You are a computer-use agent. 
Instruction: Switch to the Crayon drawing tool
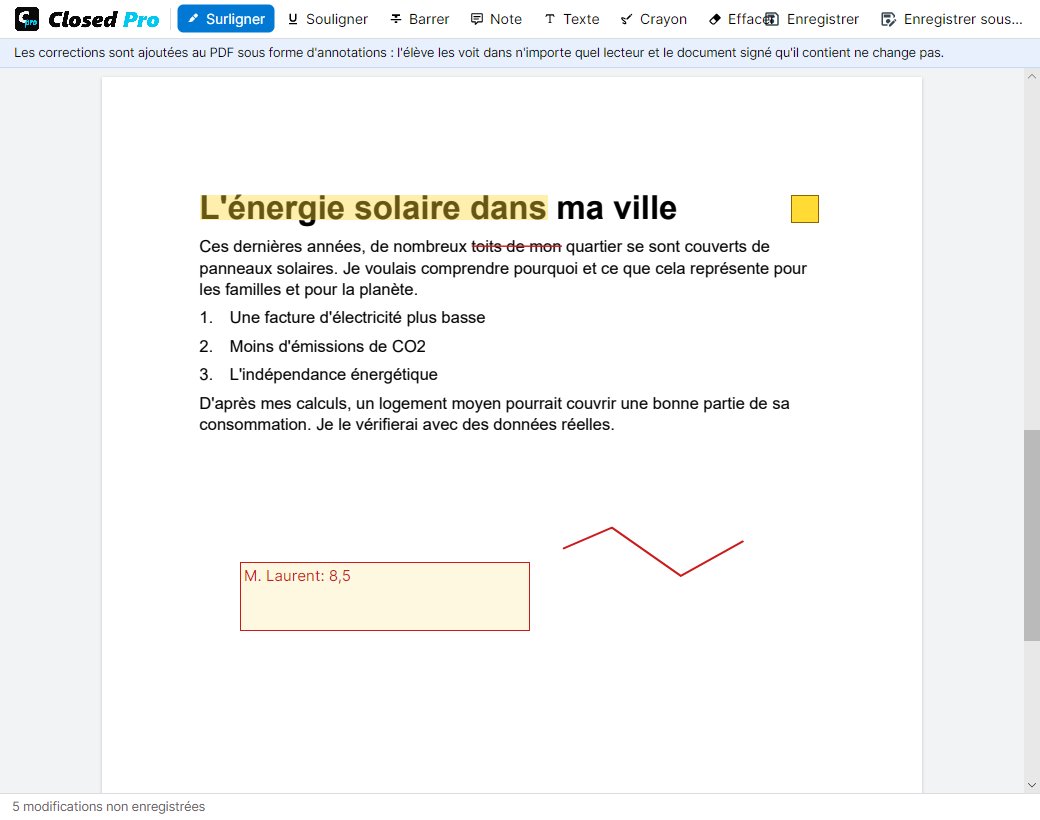(654, 19)
